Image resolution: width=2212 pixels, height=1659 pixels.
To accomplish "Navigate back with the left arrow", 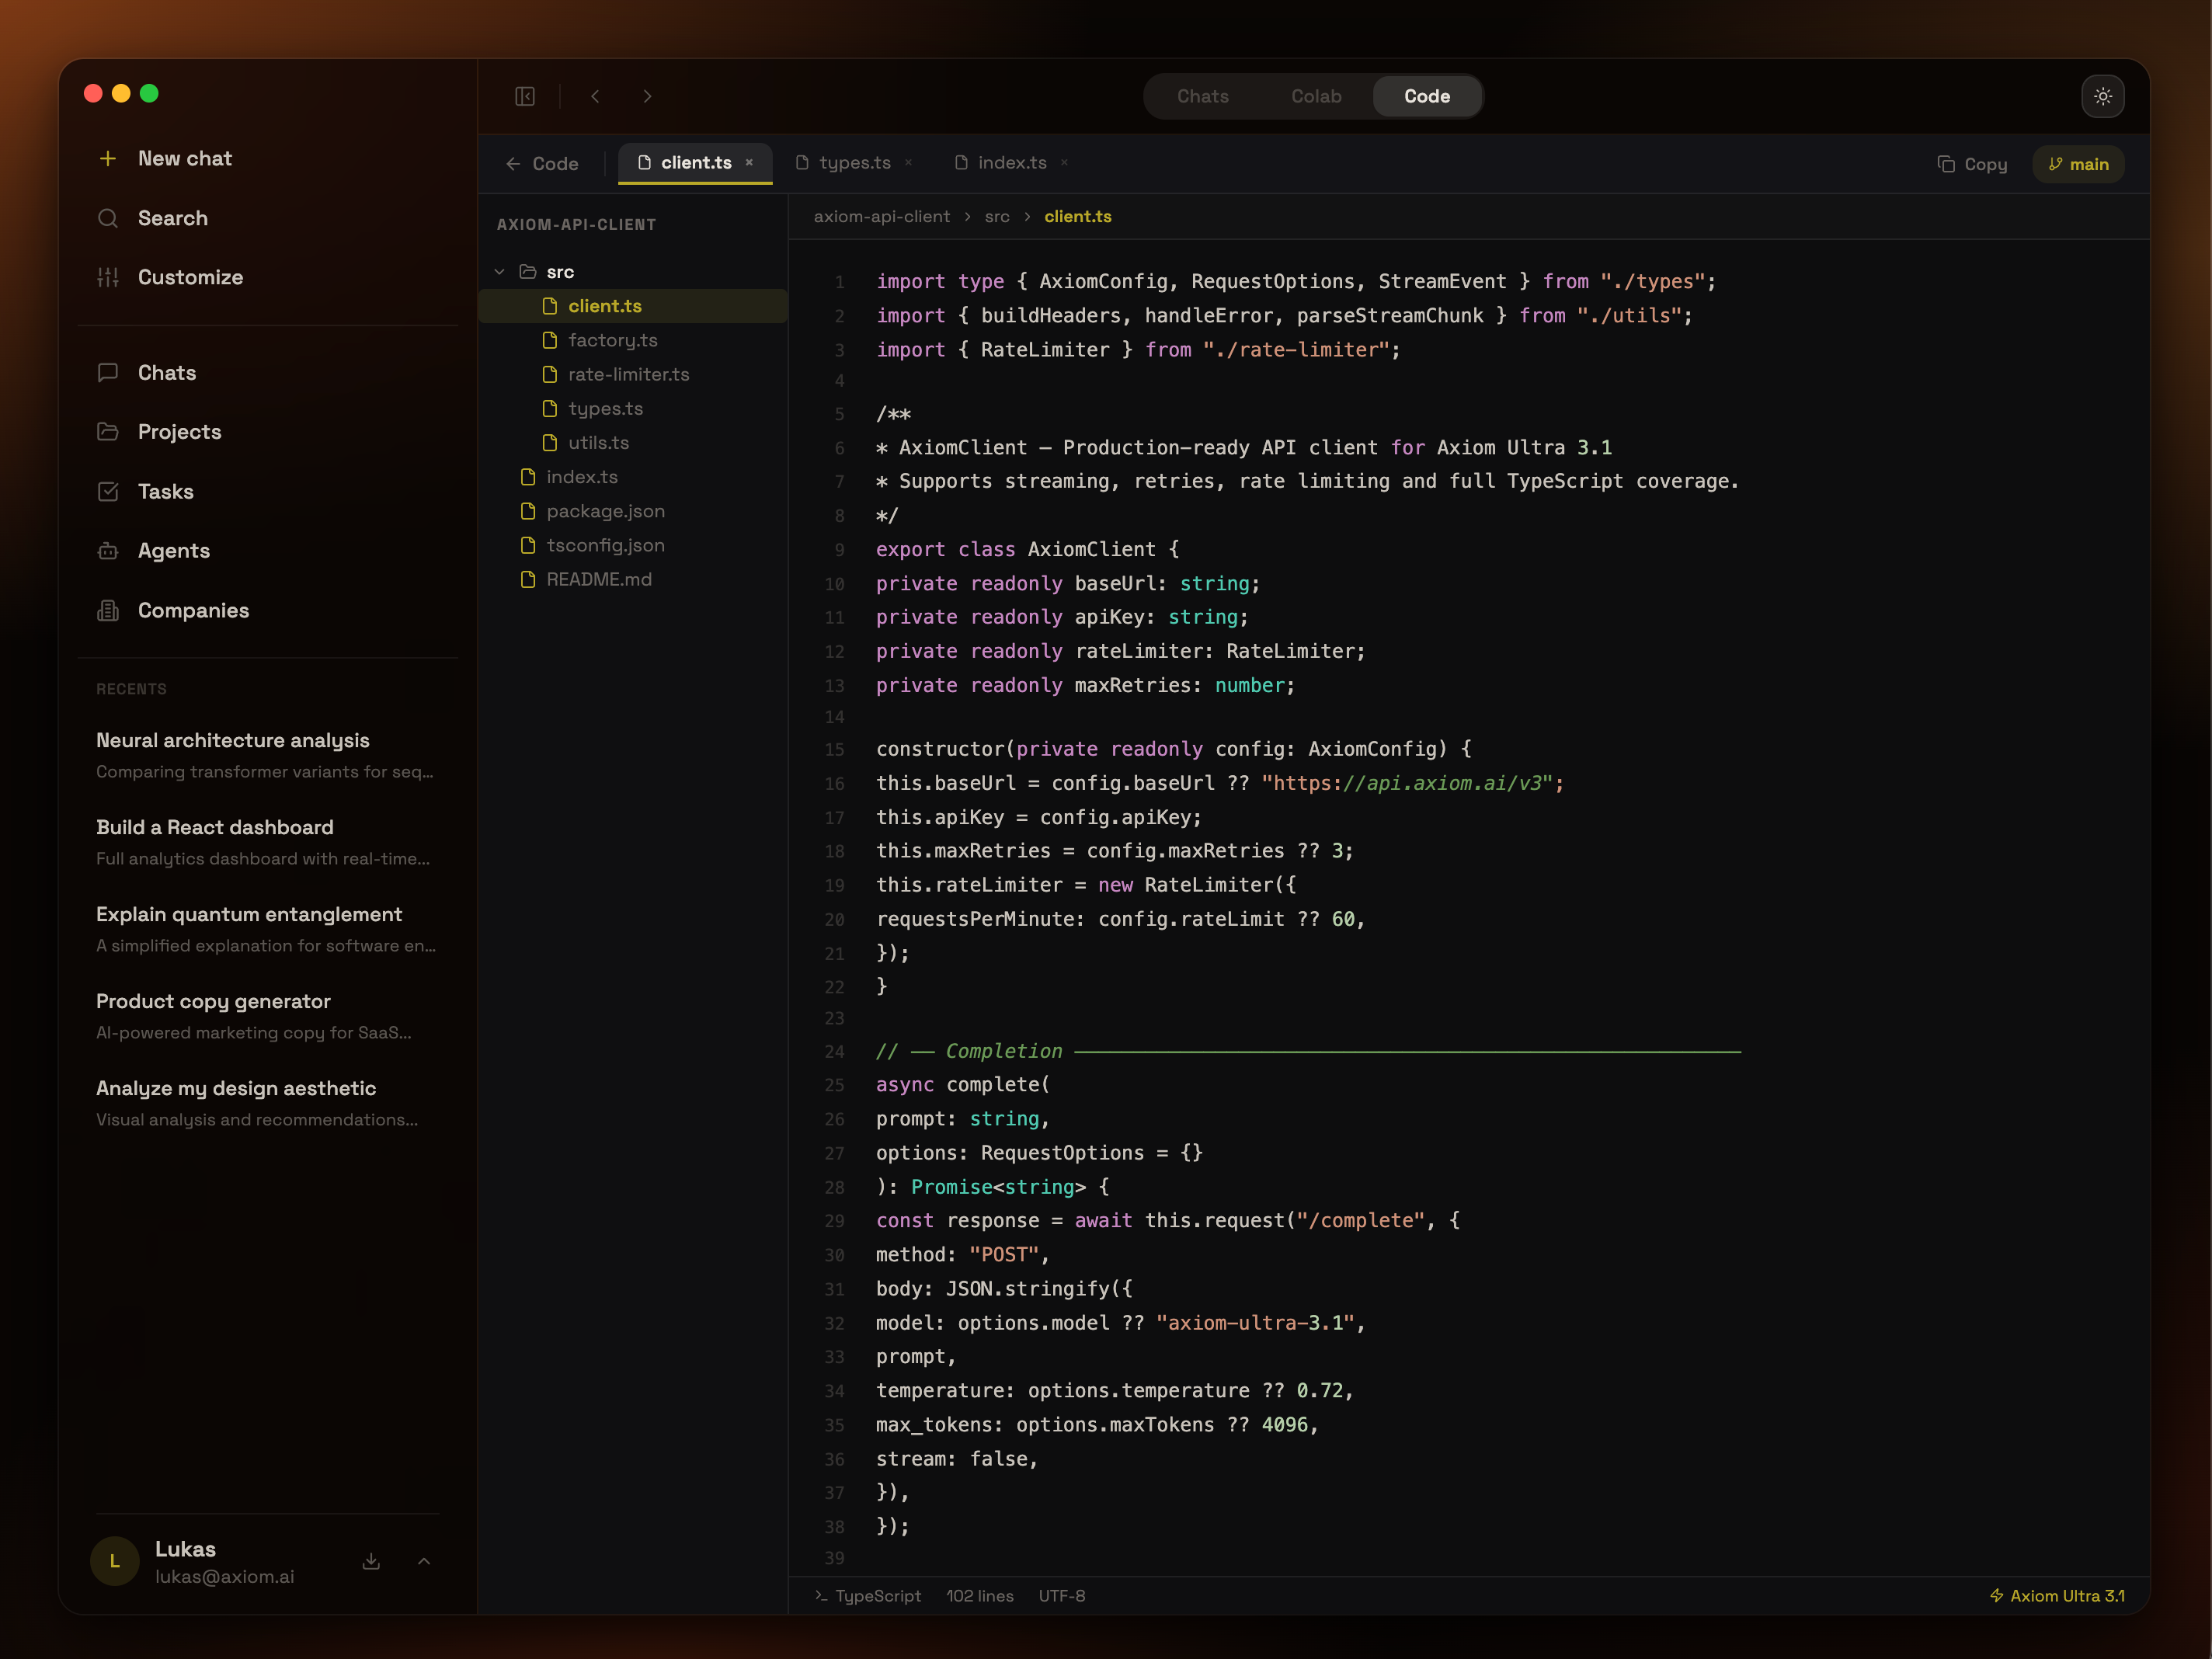I will click(595, 96).
